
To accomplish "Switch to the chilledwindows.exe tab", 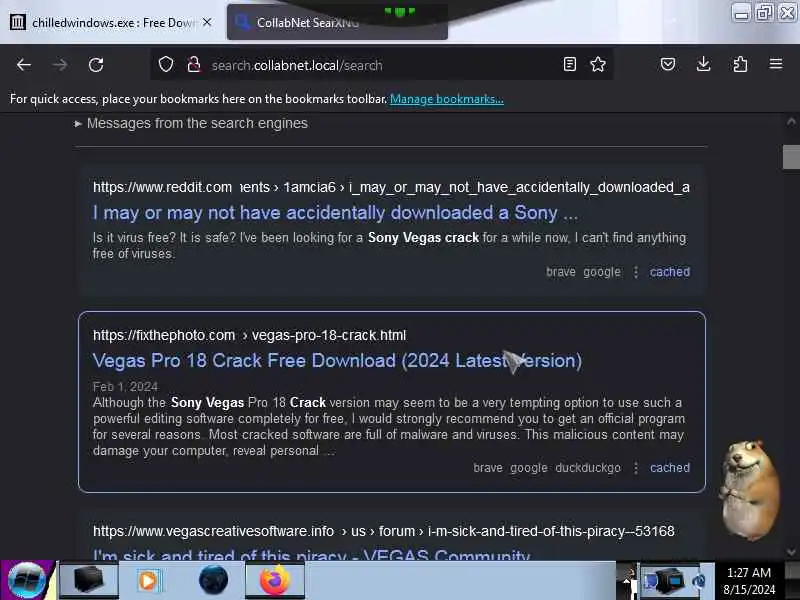I will [111, 22].
